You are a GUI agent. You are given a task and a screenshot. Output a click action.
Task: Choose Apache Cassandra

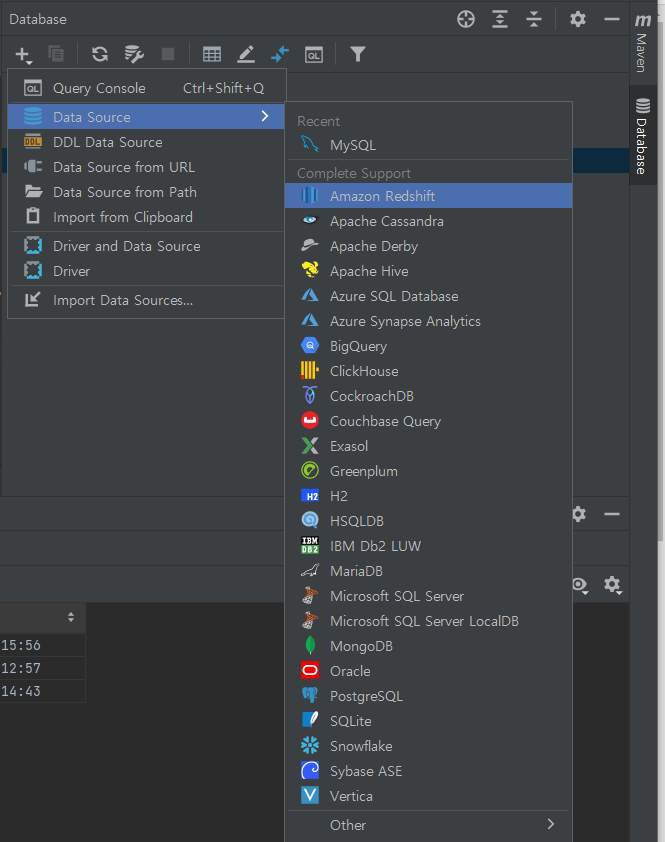(428, 221)
